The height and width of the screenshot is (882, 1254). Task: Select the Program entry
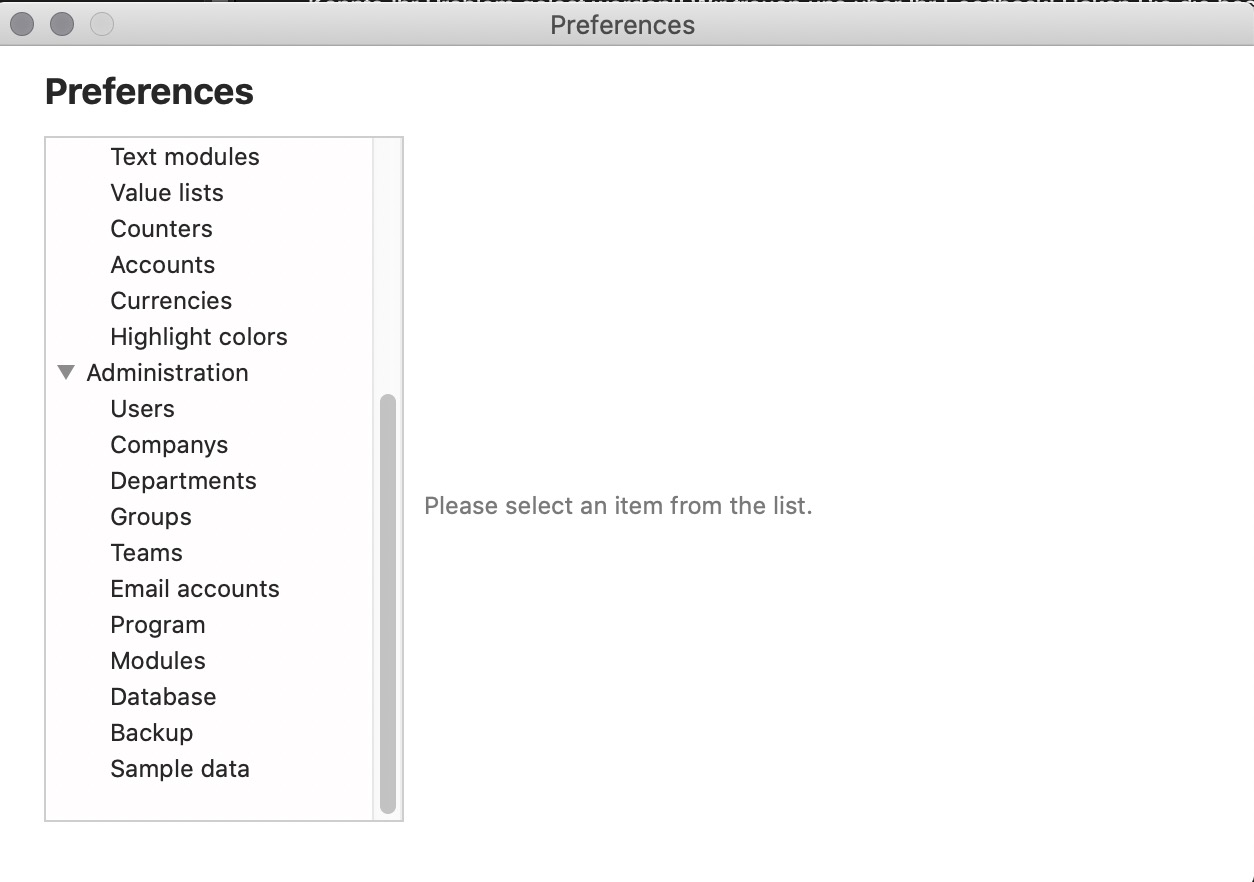coord(158,625)
